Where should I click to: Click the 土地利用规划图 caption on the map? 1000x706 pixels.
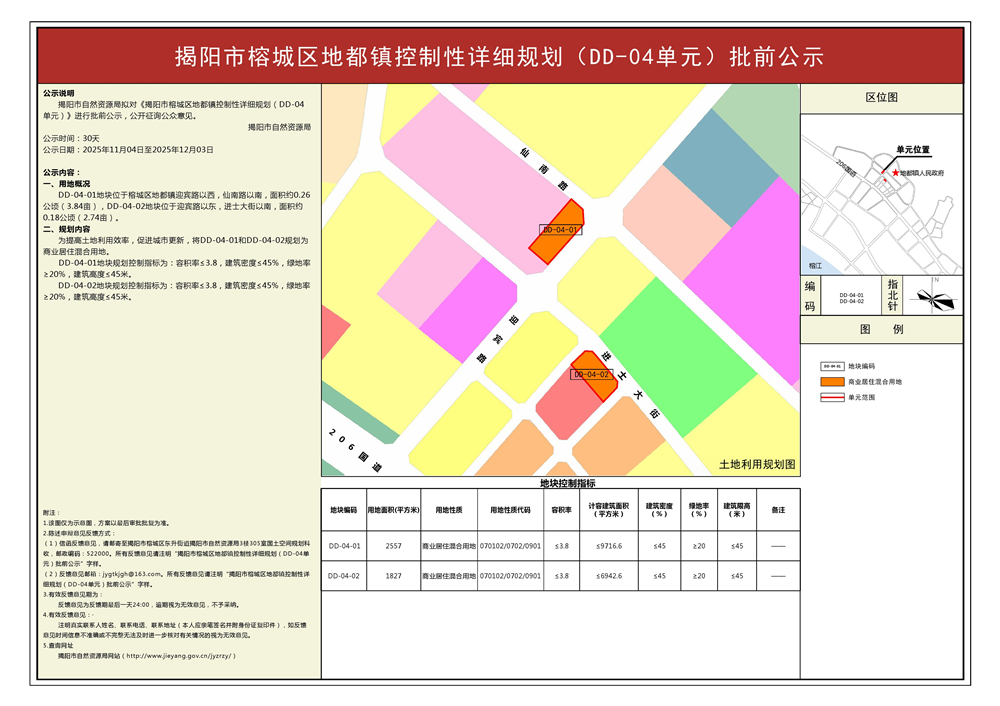click(757, 465)
